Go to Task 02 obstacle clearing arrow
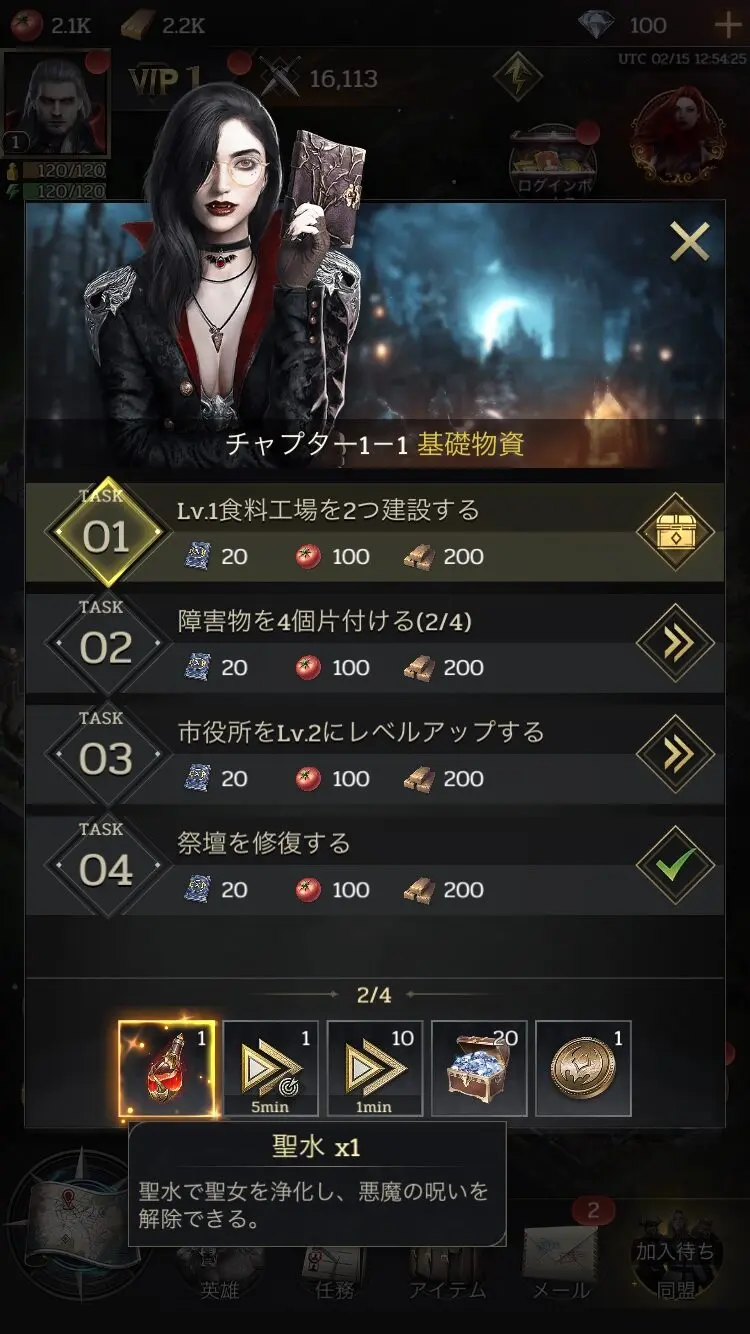The image size is (750, 1334). point(675,643)
